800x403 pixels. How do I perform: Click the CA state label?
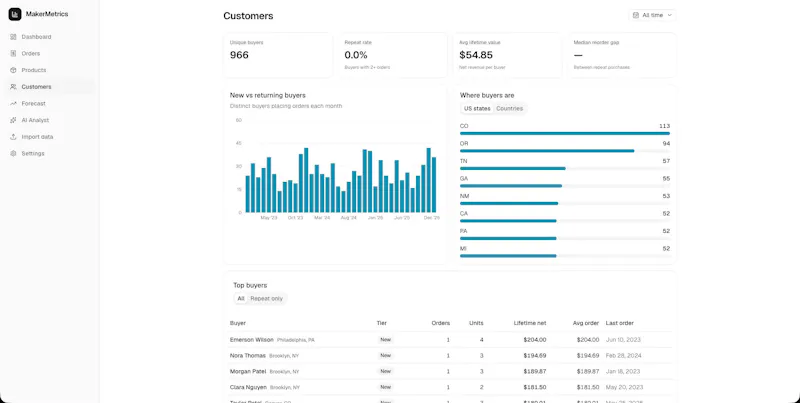(464, 214)
